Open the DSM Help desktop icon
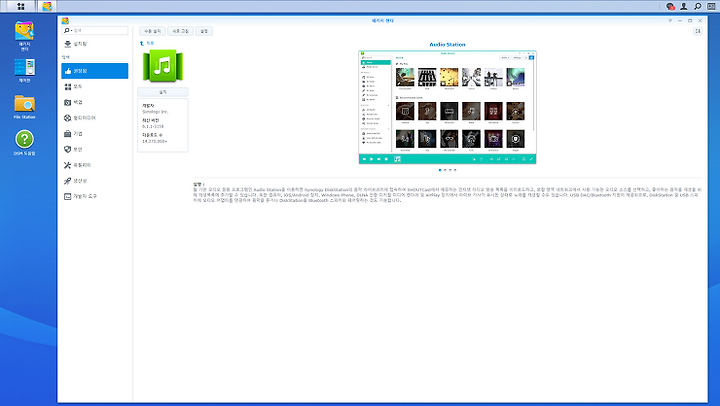 coord(24,143)
